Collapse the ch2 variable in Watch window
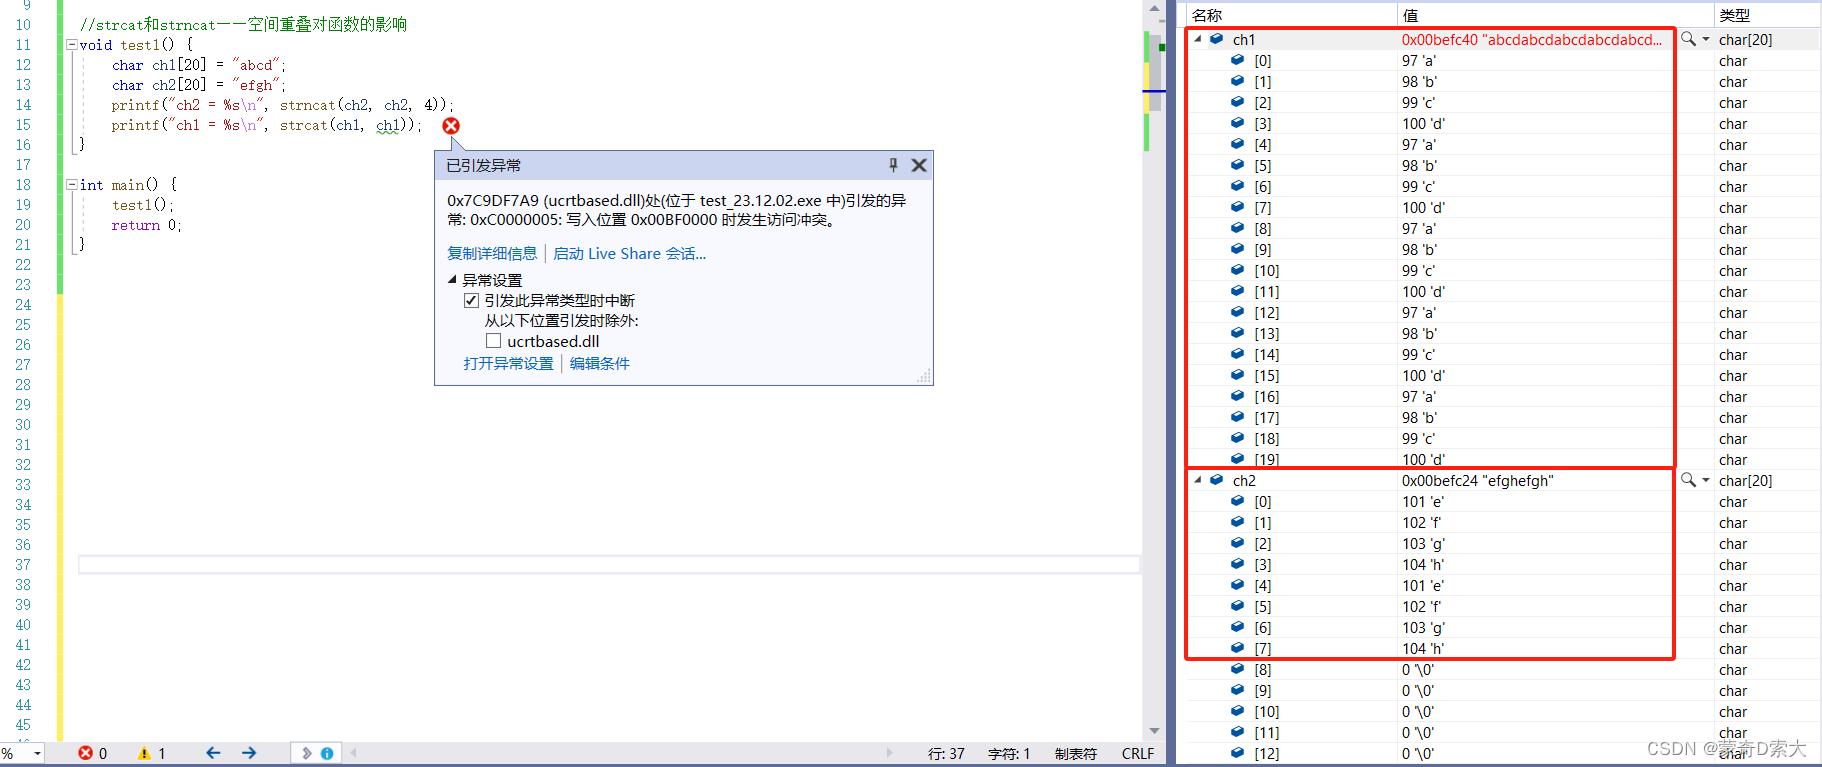This screenshot has height=767, width=1822. (x=1198, y=480)
